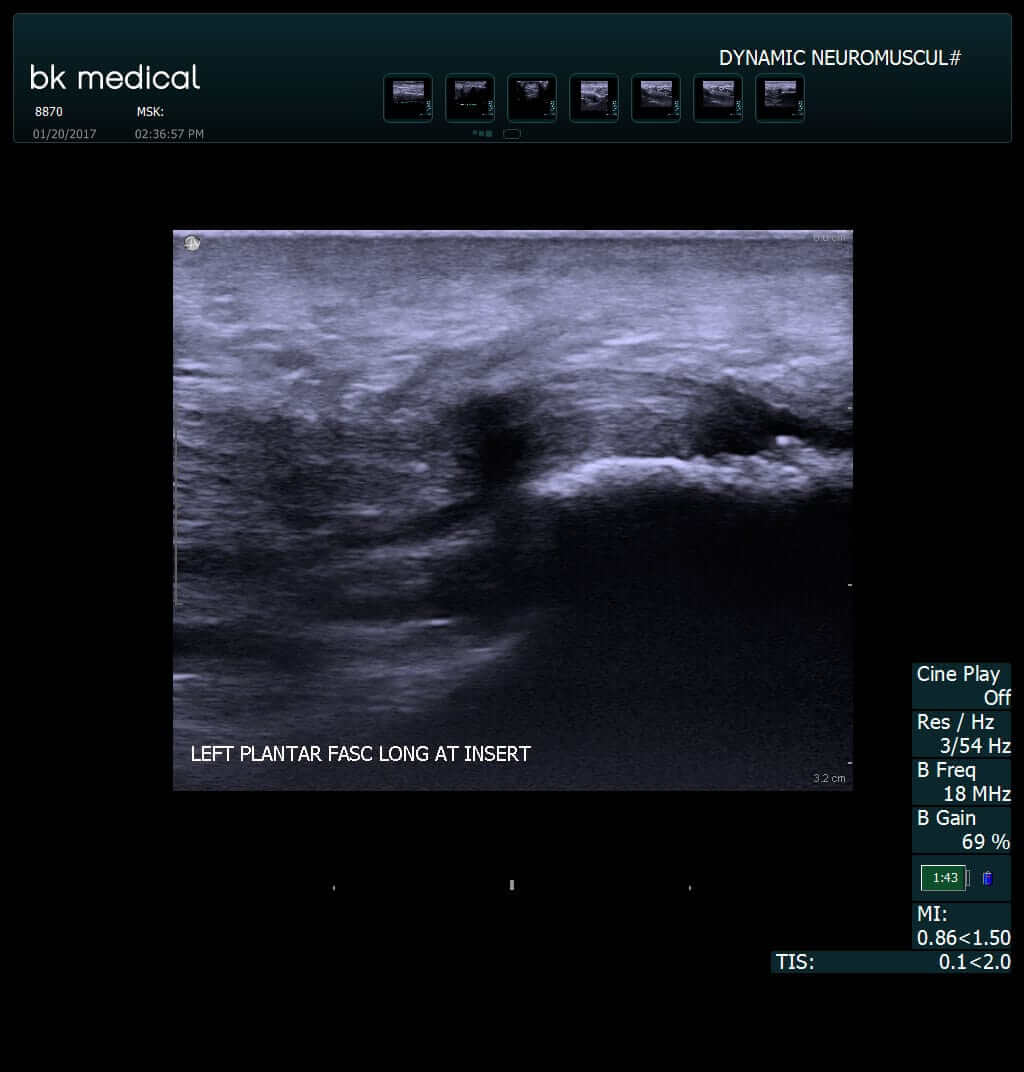
Task: Click the probe orientation marker on the scan
Action: click(x=192, y=243)
